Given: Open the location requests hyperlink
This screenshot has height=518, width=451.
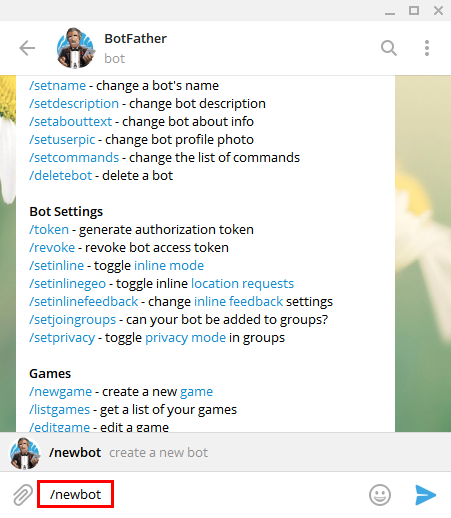Looking at the screenshot, I should coord(242,284).
